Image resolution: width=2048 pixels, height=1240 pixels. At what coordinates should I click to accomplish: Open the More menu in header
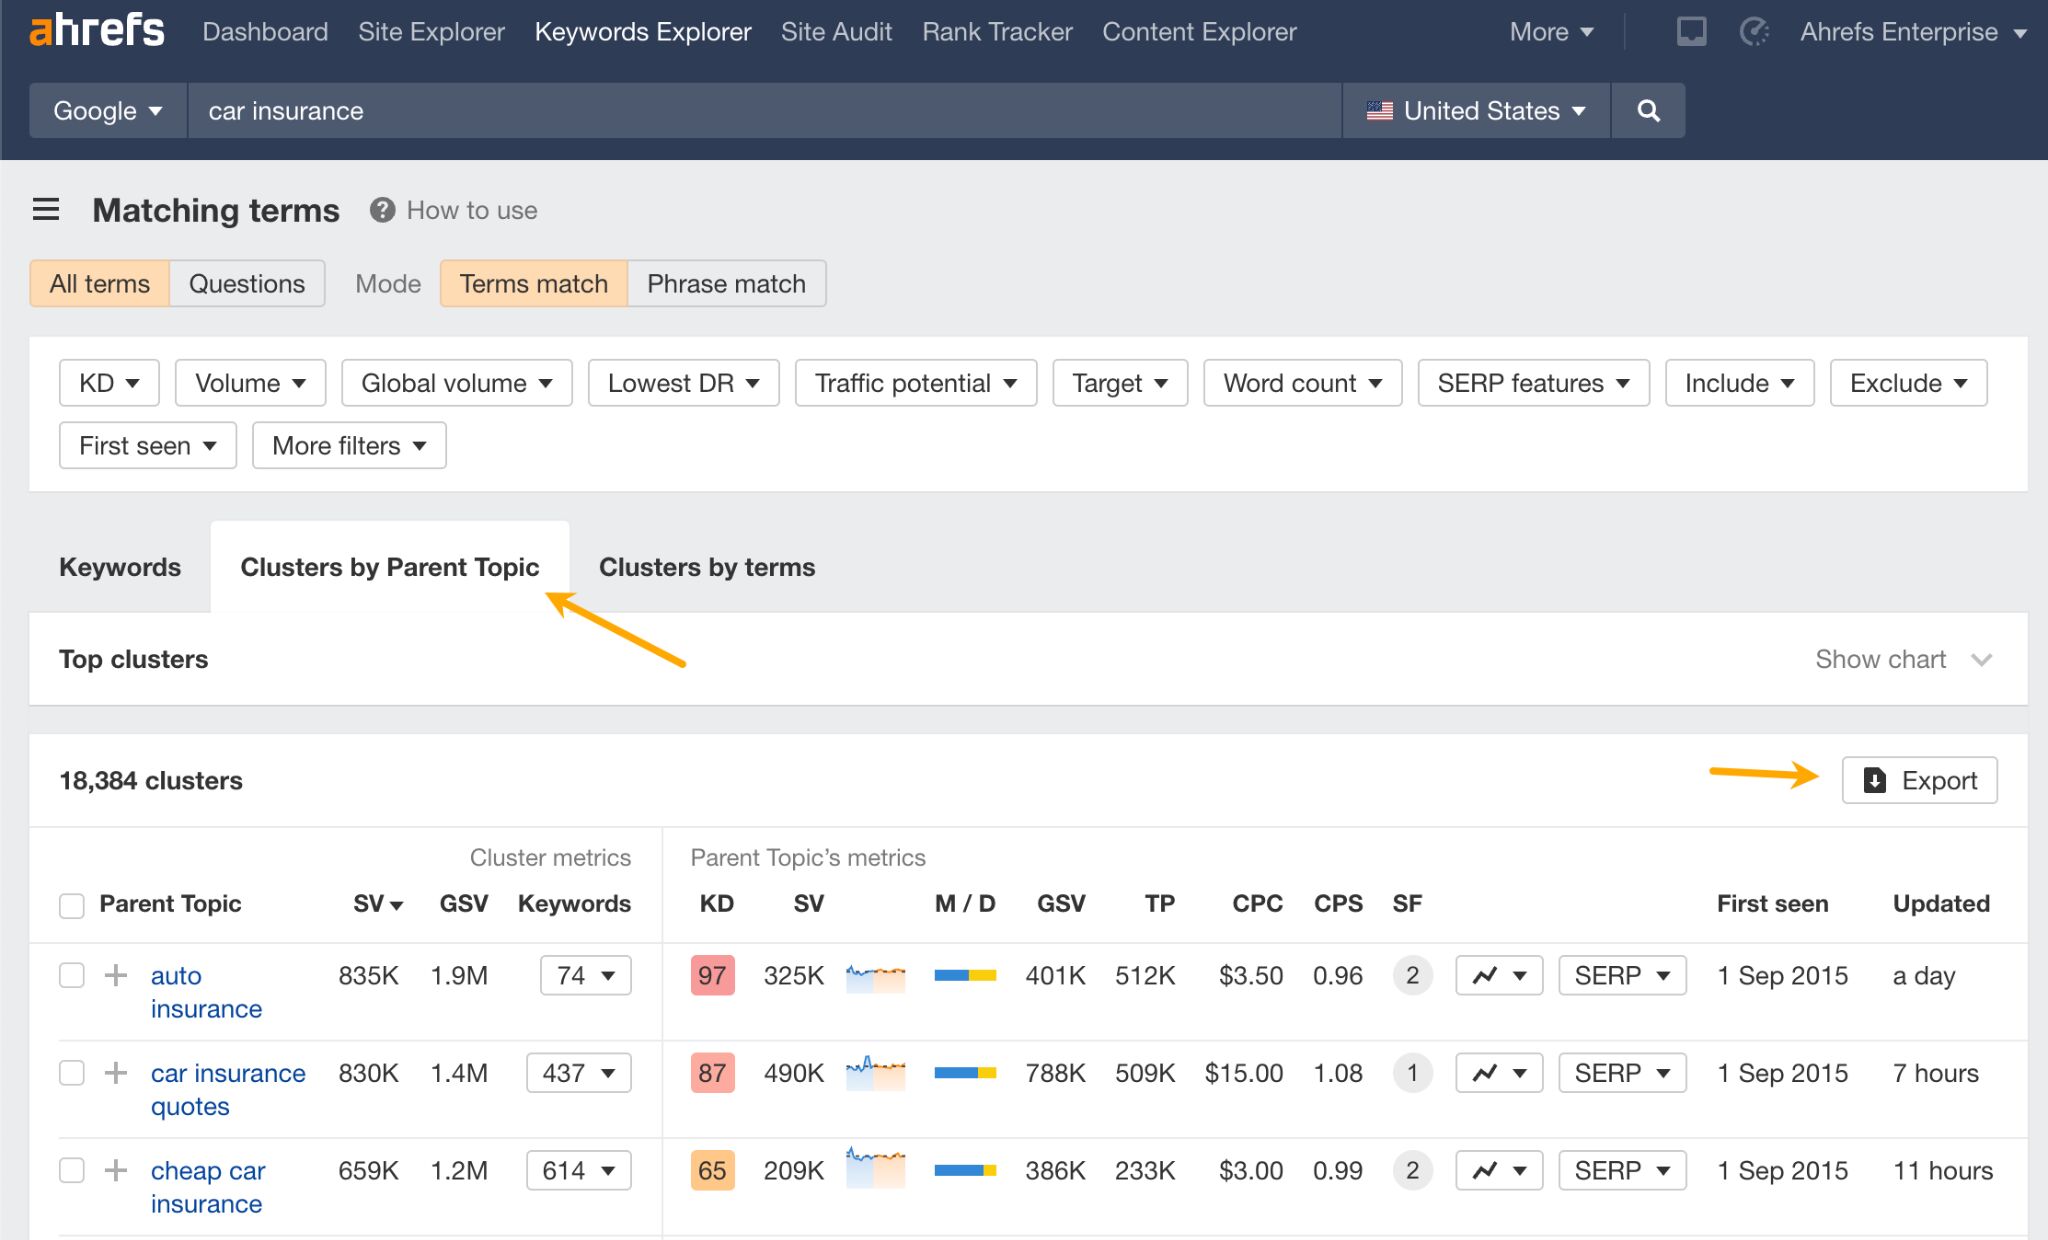click(1551, 32)
